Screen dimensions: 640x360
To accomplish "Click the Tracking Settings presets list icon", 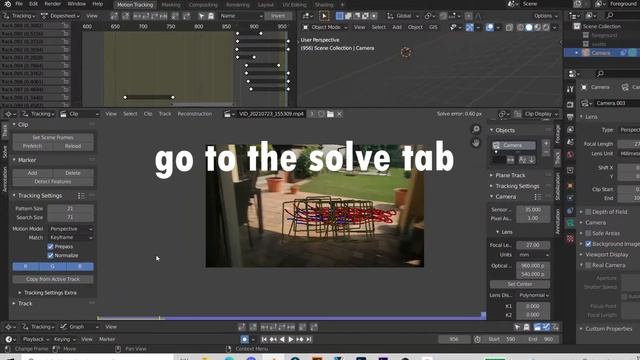I will click(81, 196).
